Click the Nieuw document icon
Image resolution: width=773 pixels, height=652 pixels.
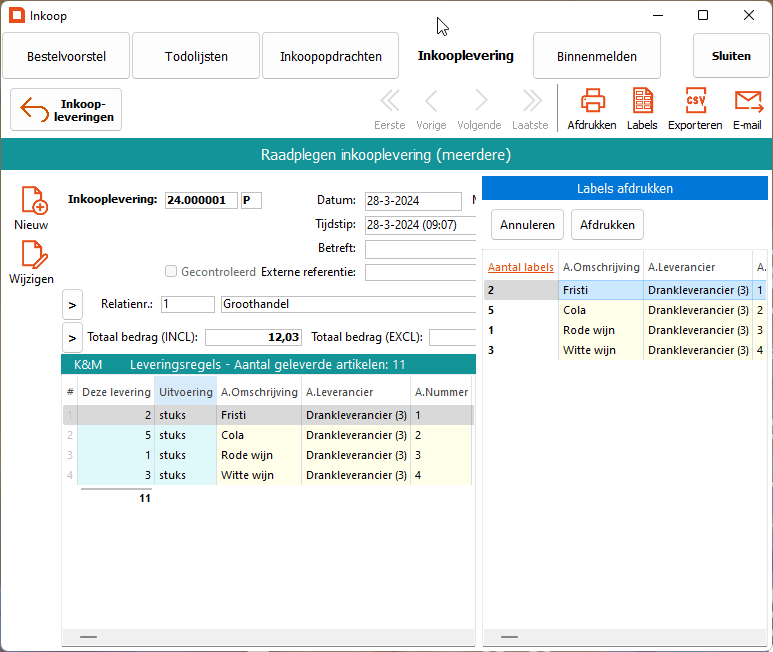coord(34,201)
